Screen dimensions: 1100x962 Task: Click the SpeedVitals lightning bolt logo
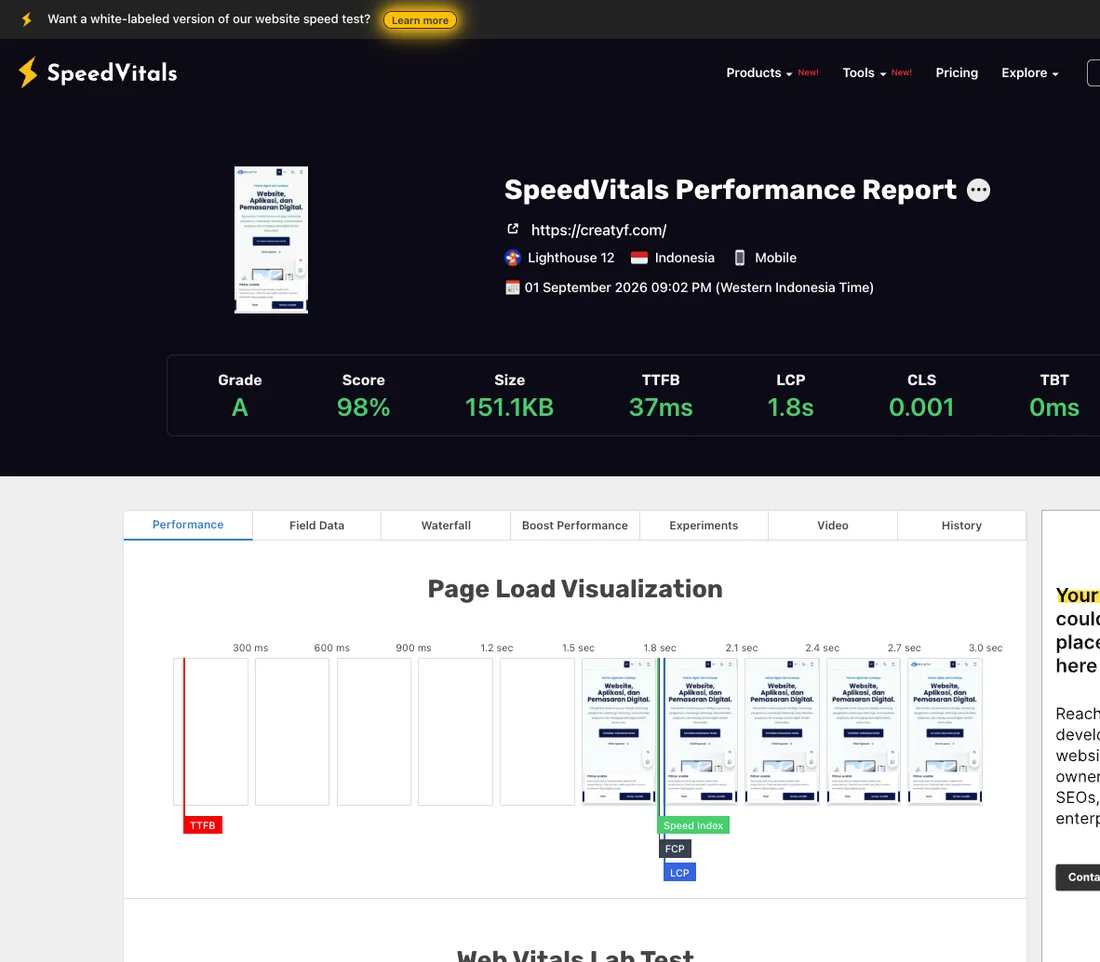[27, 72]
